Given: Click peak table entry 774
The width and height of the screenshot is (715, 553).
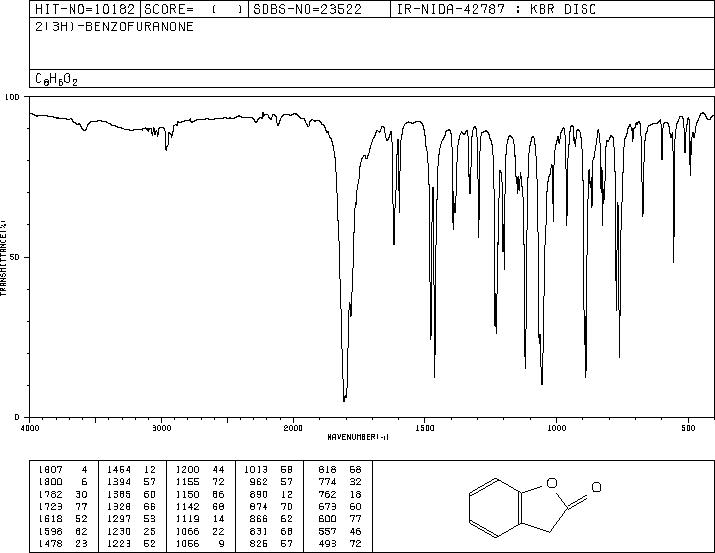Looking at the screenshot, I should click(x=340, y=481).
